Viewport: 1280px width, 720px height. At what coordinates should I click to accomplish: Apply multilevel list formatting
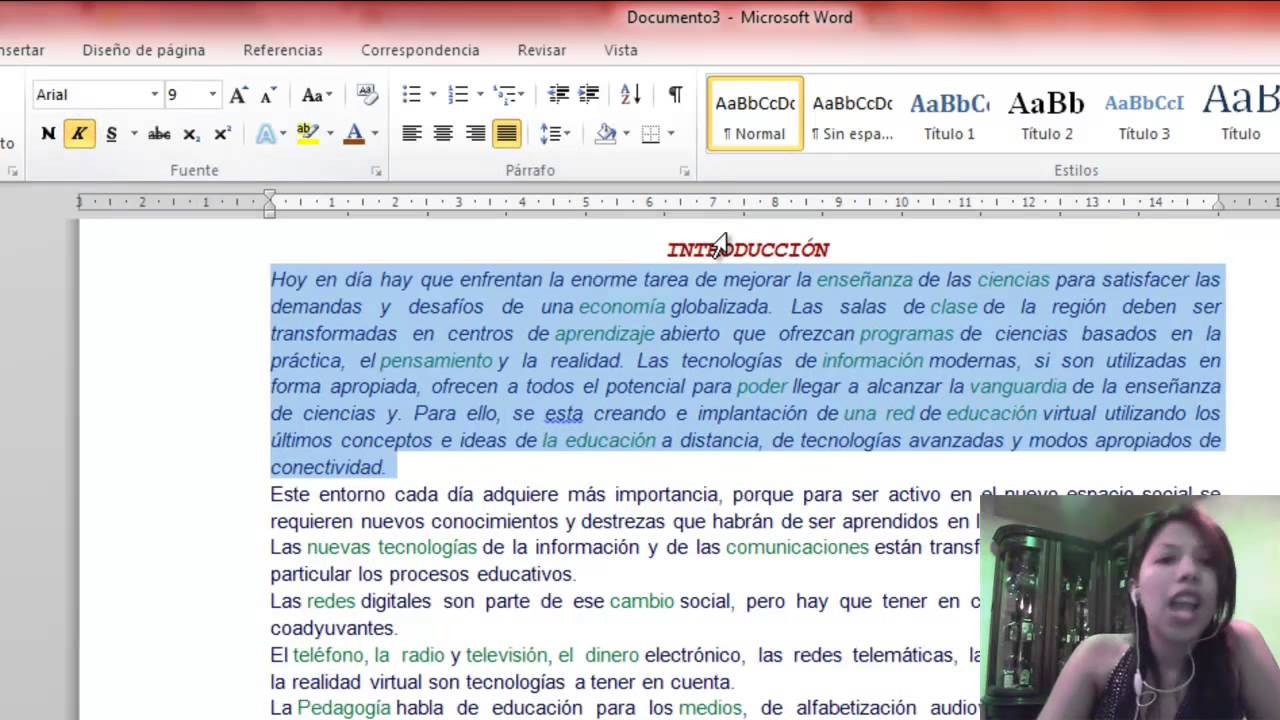(505, 95)
